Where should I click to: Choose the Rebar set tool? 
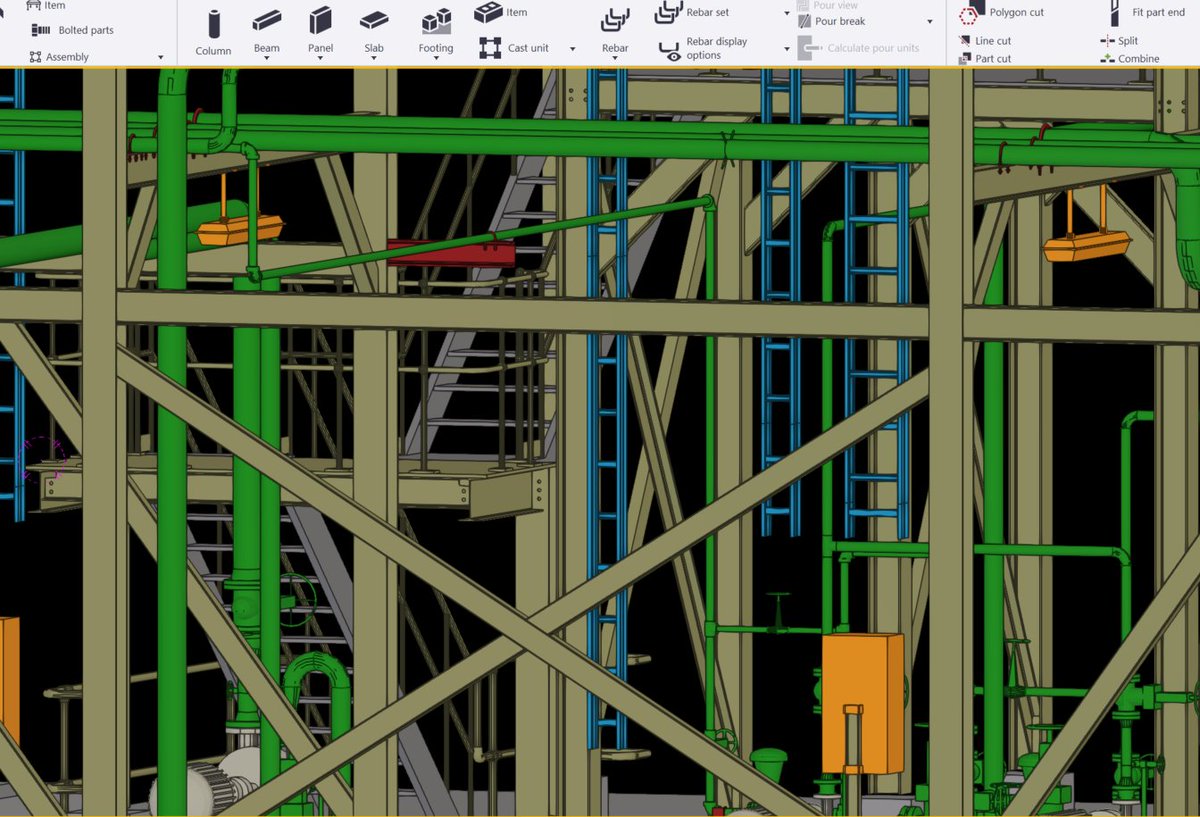point(692,12)
